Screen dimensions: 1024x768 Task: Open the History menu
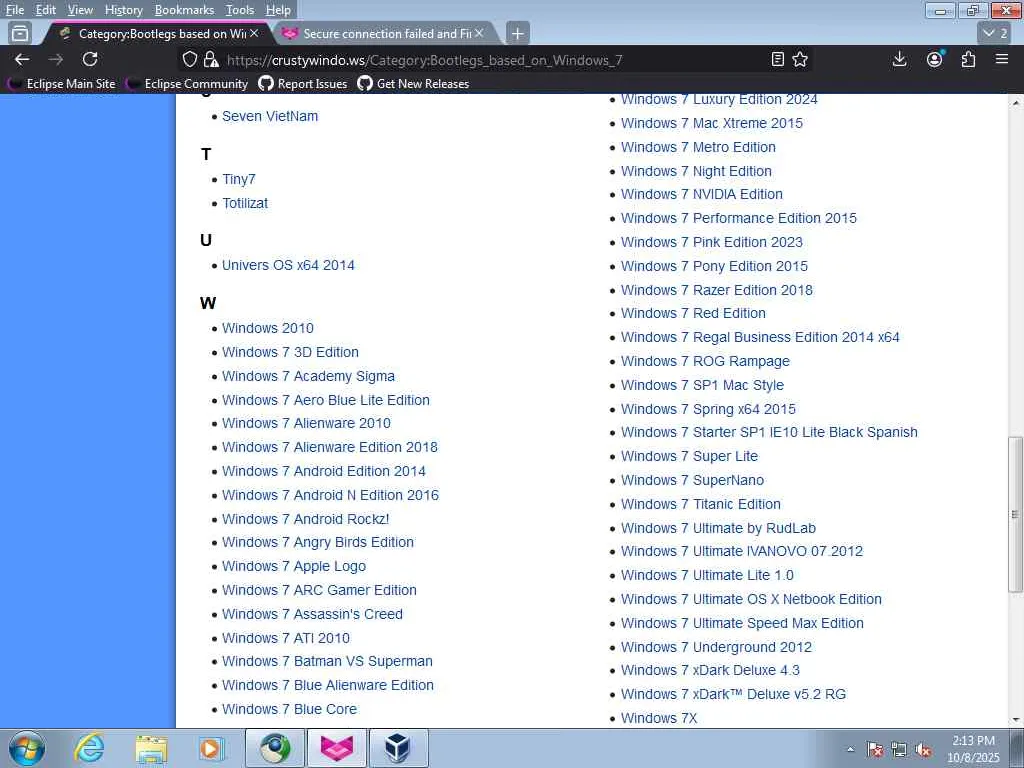(123, 10)
